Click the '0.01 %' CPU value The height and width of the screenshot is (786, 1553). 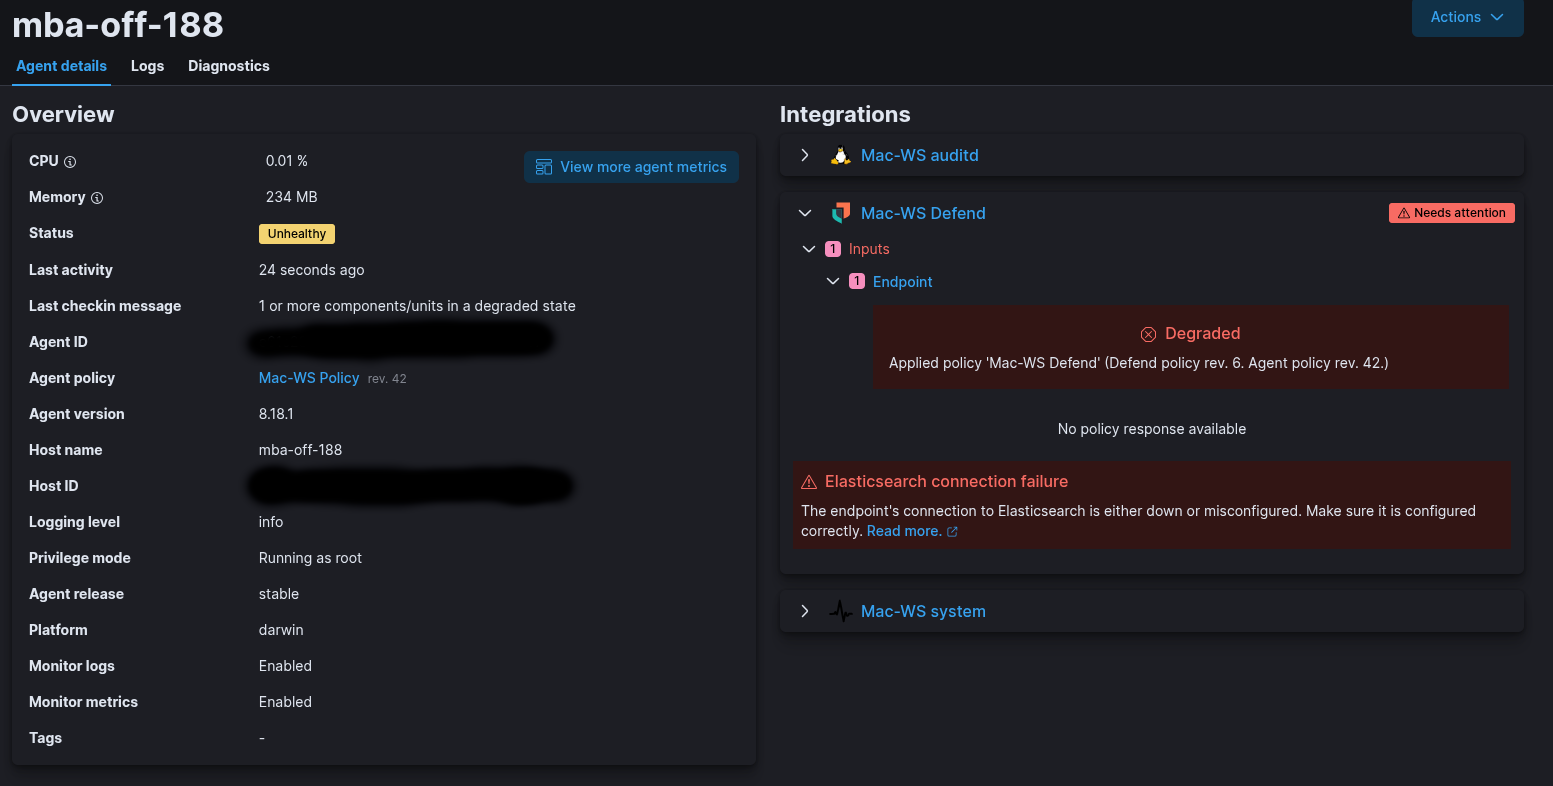[x=287, y=161]
